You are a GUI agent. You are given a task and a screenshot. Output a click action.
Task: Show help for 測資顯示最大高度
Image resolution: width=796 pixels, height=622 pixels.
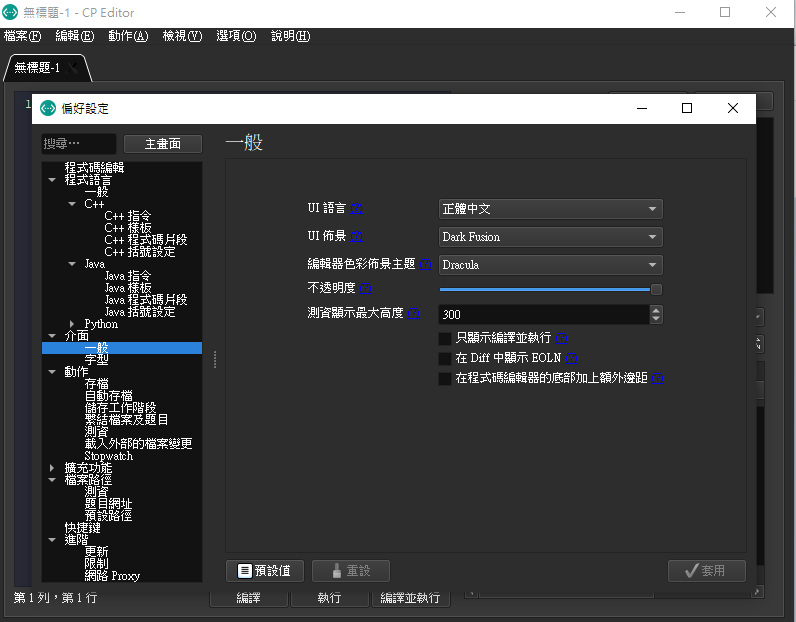(x=413, y=313)
